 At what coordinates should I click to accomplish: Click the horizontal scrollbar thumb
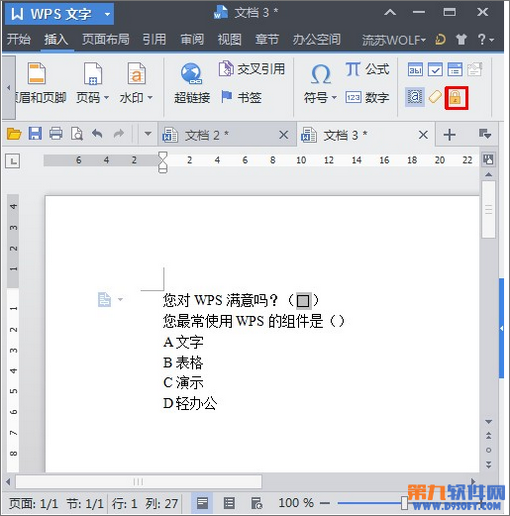tap(138, 482)
